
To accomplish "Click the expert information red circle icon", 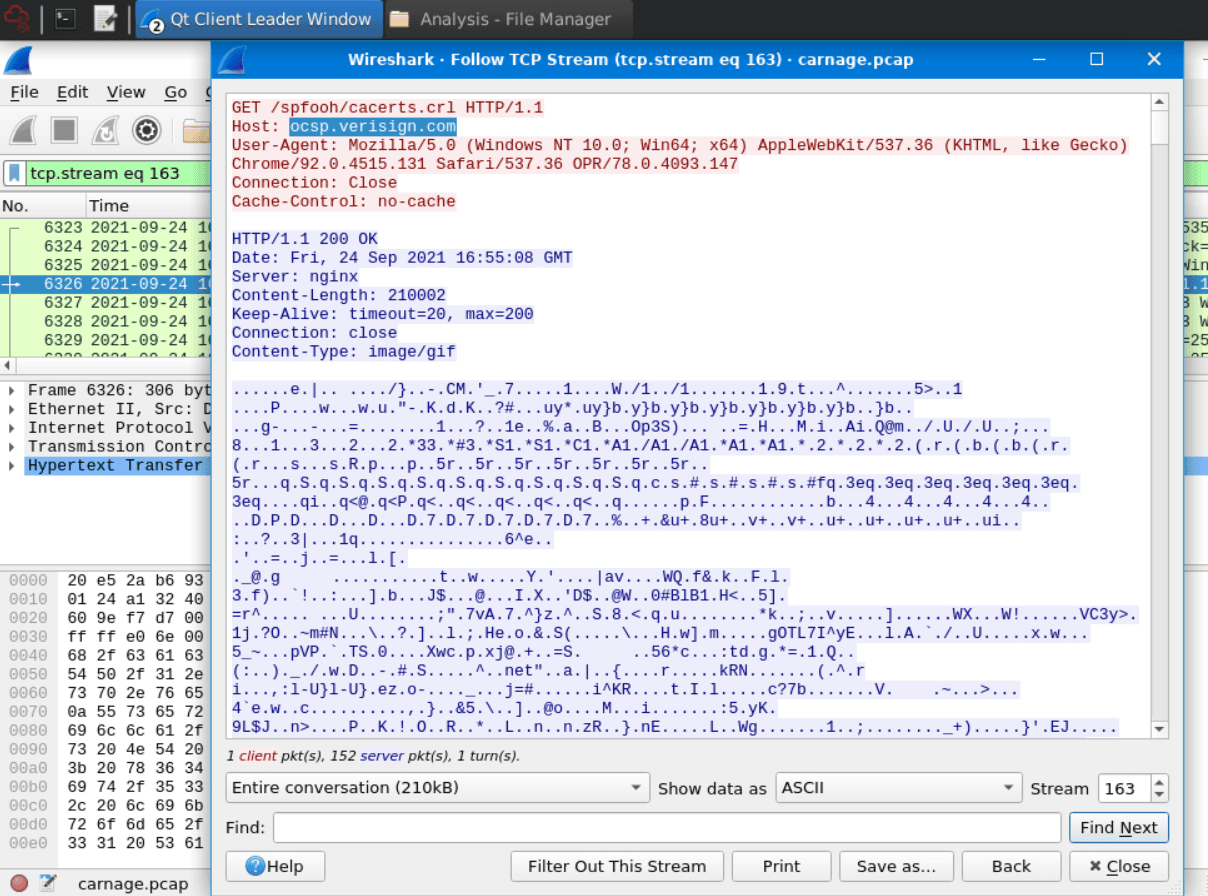I will pyautogui.click(x=18, y=883).
